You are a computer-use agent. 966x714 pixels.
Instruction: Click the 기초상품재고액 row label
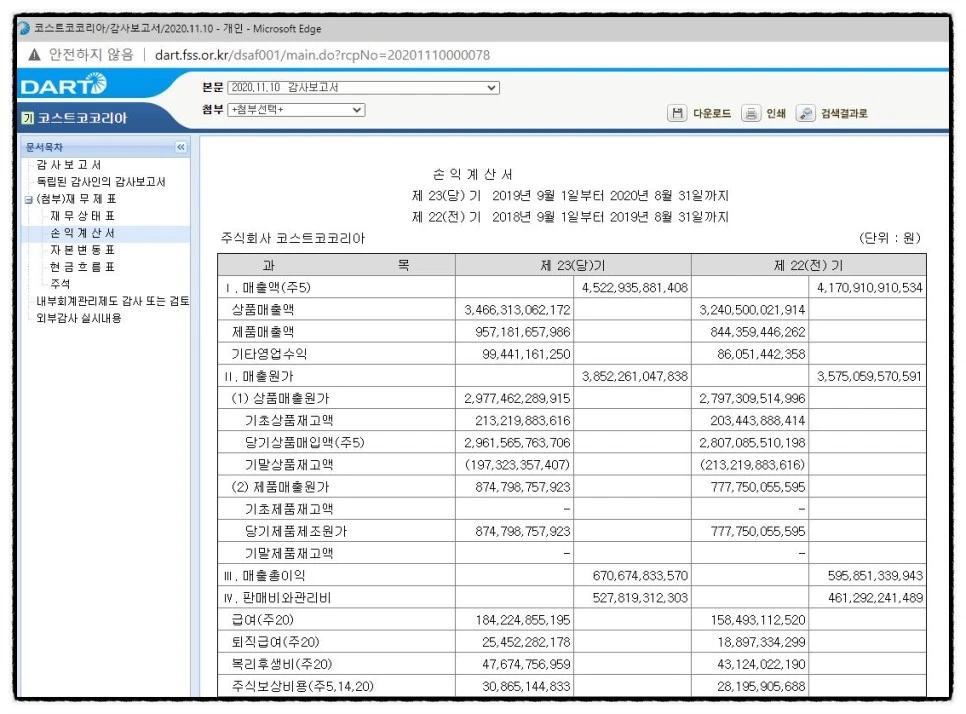[x=289, y=421]
